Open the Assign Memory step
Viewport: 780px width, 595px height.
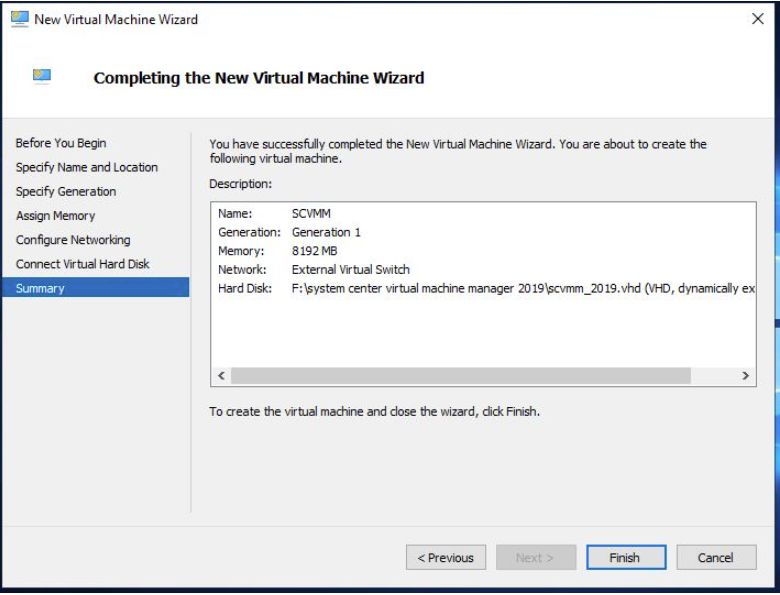55,216
